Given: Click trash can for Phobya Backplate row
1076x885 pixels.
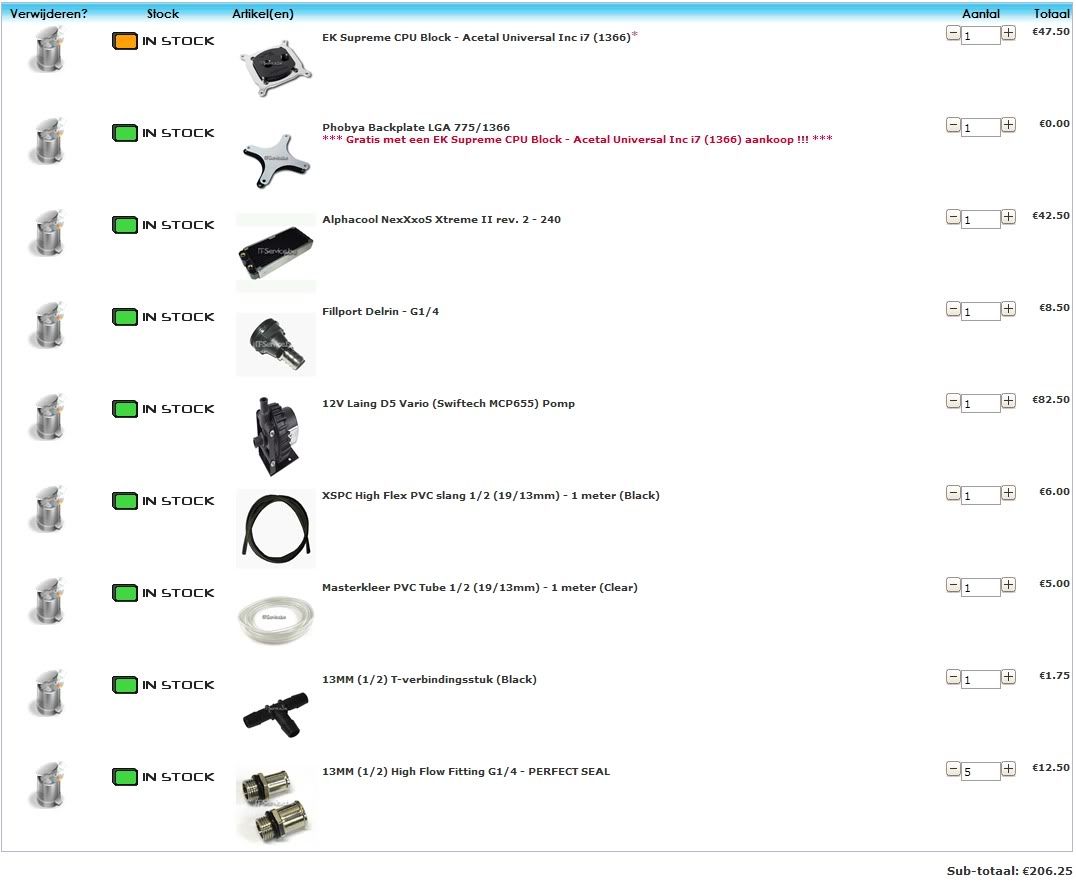Looking at the screenshot, I should click(x=47, y=141).
